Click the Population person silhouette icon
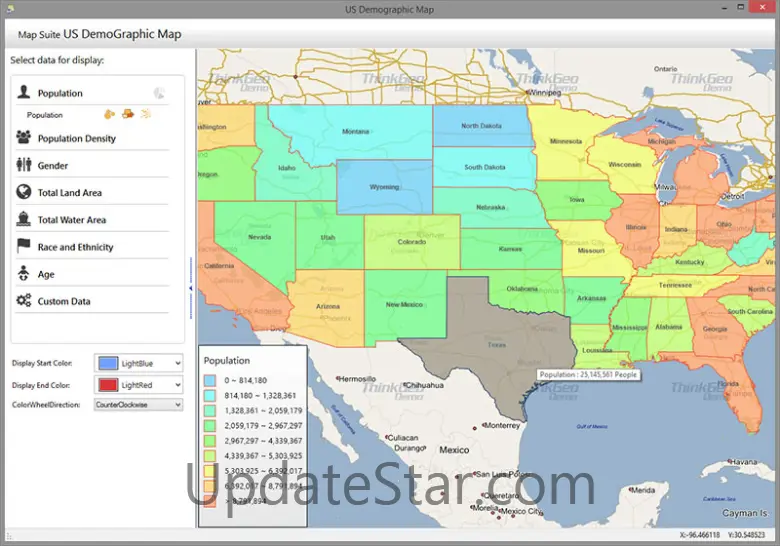Screen dimensions: 780x546 click(x=23, y=92)
